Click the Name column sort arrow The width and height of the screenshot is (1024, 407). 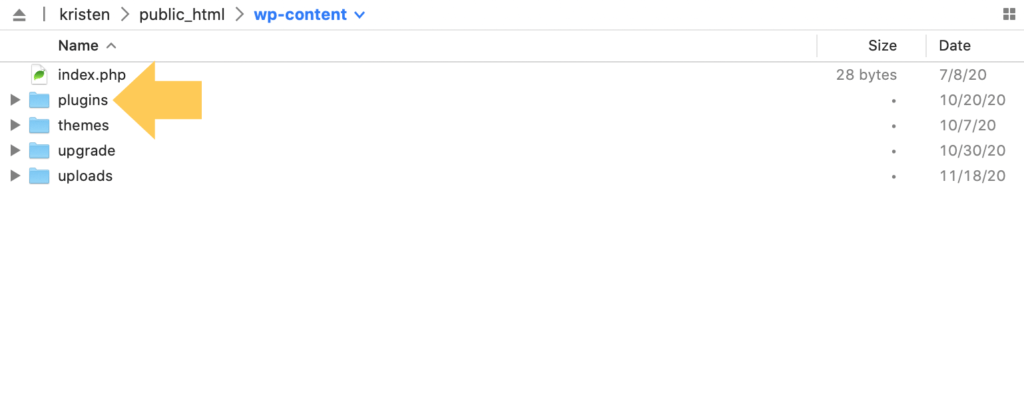click(x=111, y=46)
